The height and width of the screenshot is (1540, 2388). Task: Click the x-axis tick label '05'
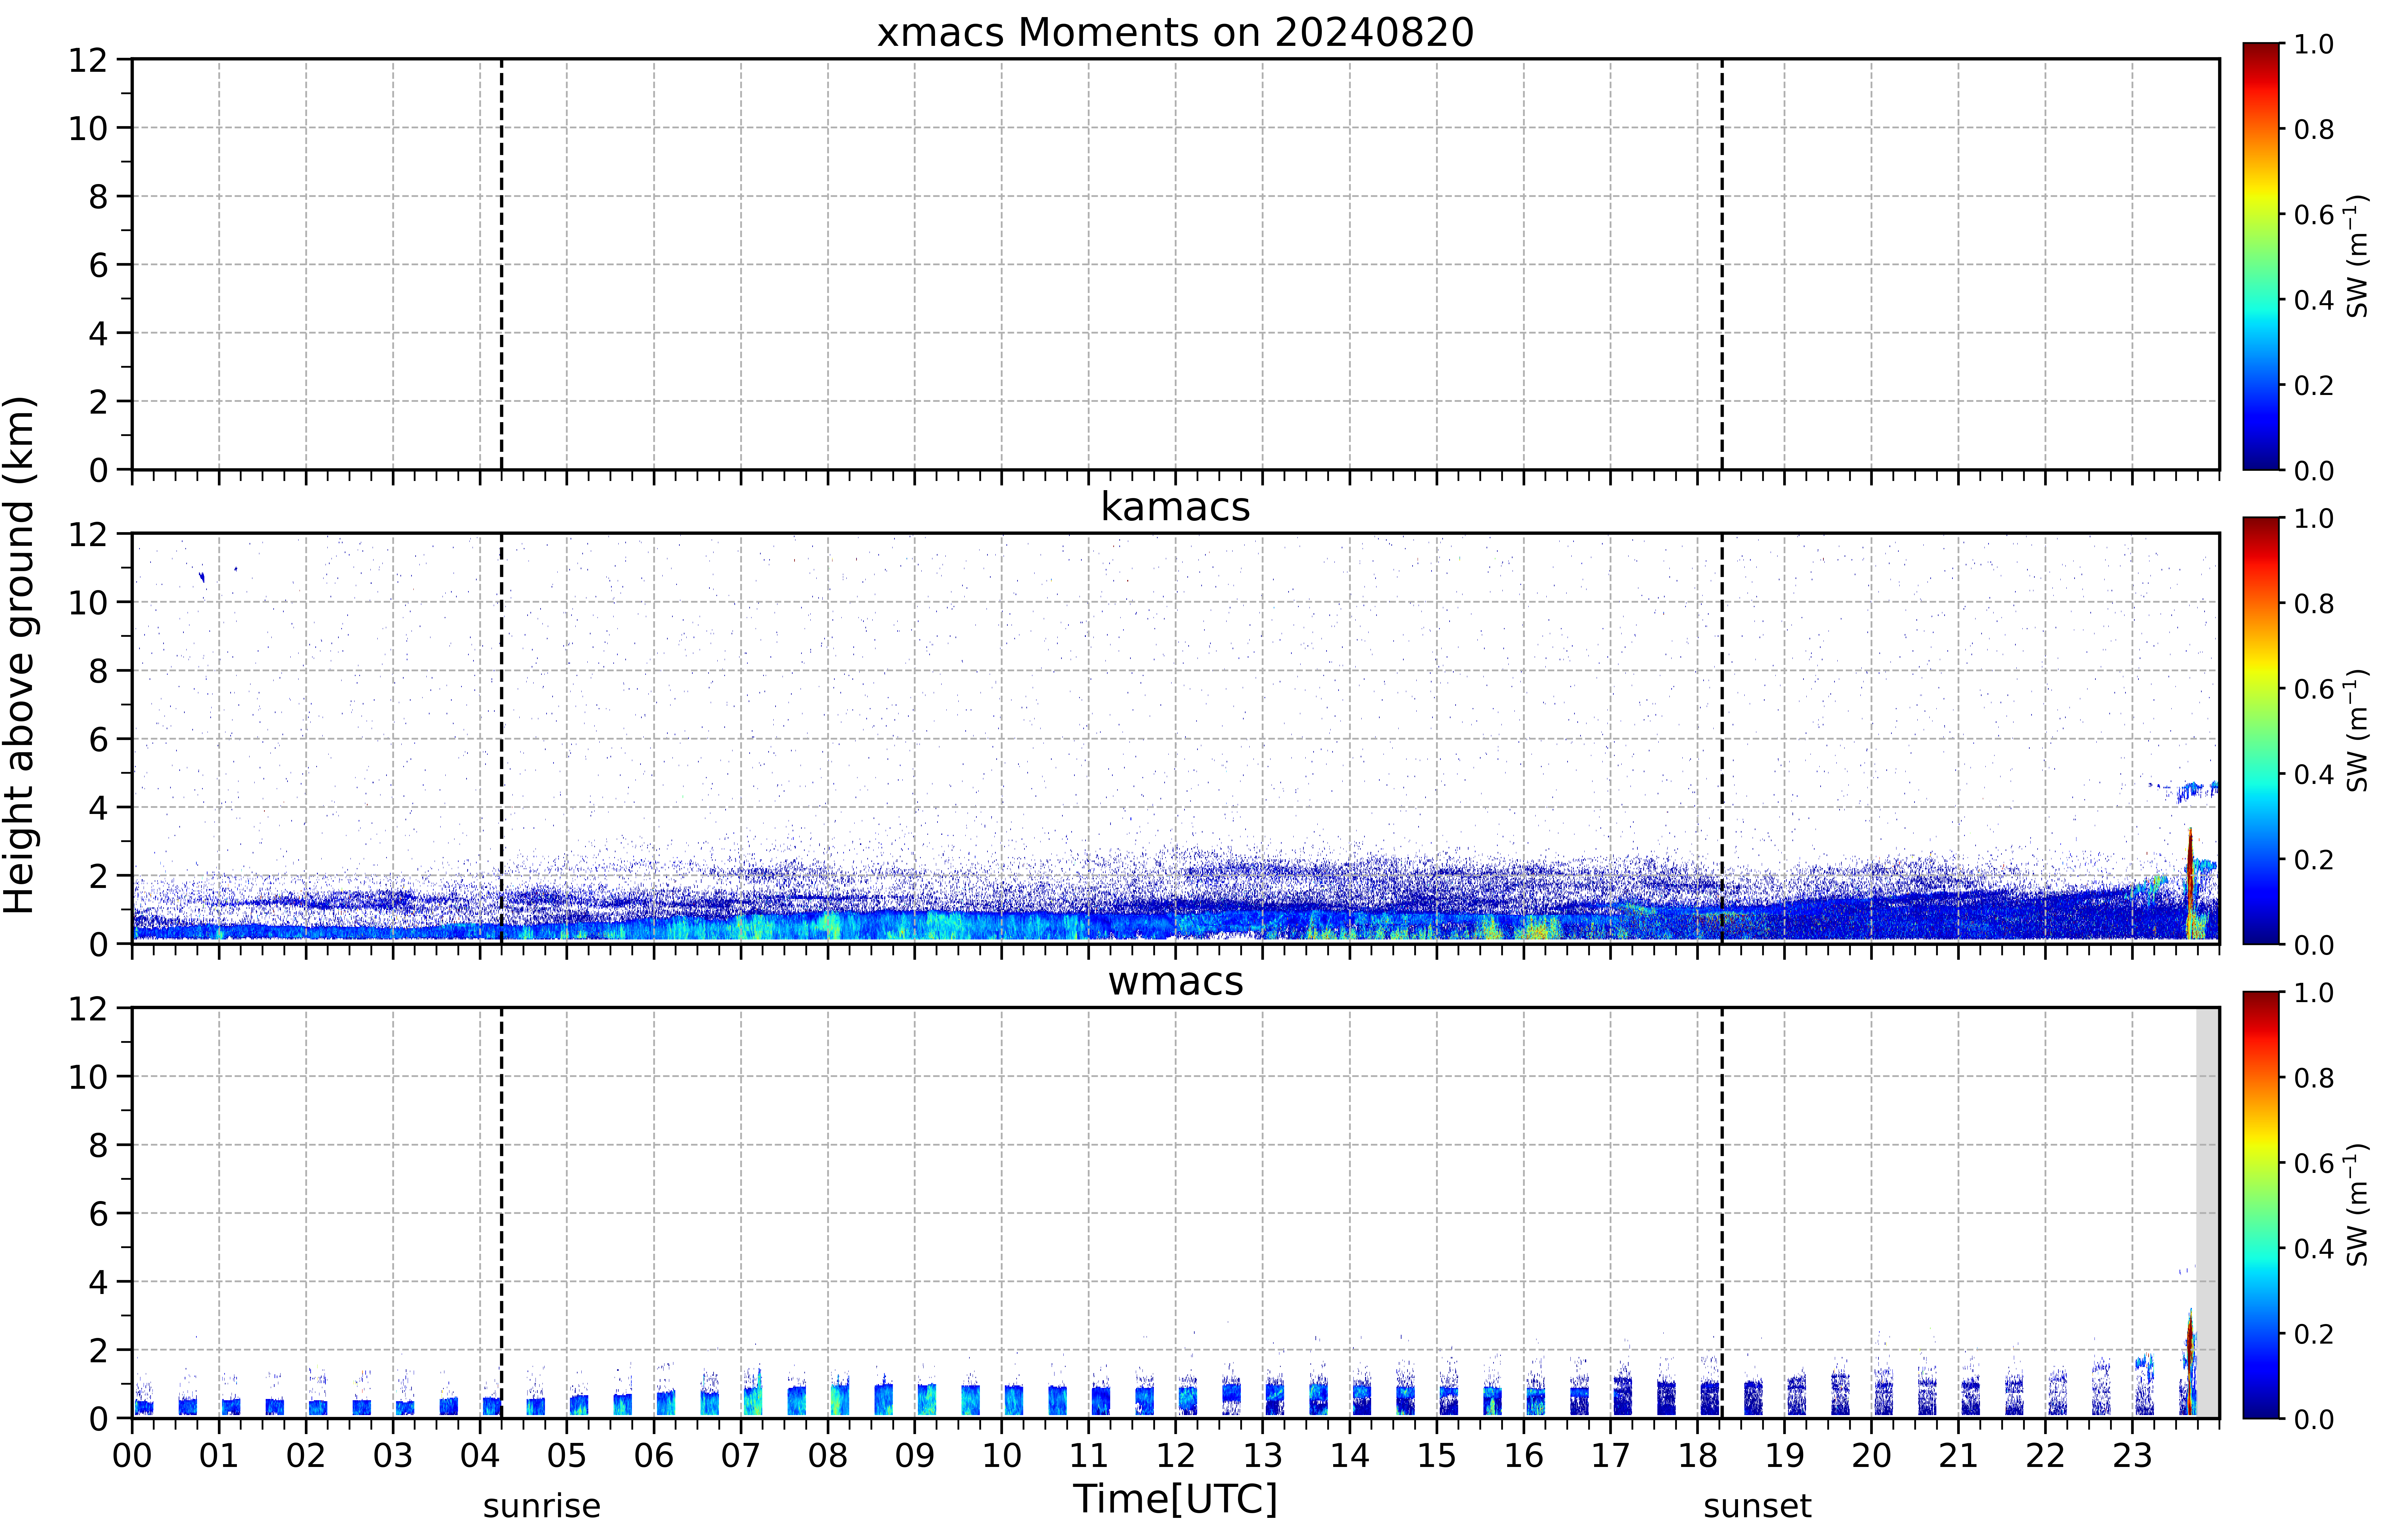coord(567,1455)
